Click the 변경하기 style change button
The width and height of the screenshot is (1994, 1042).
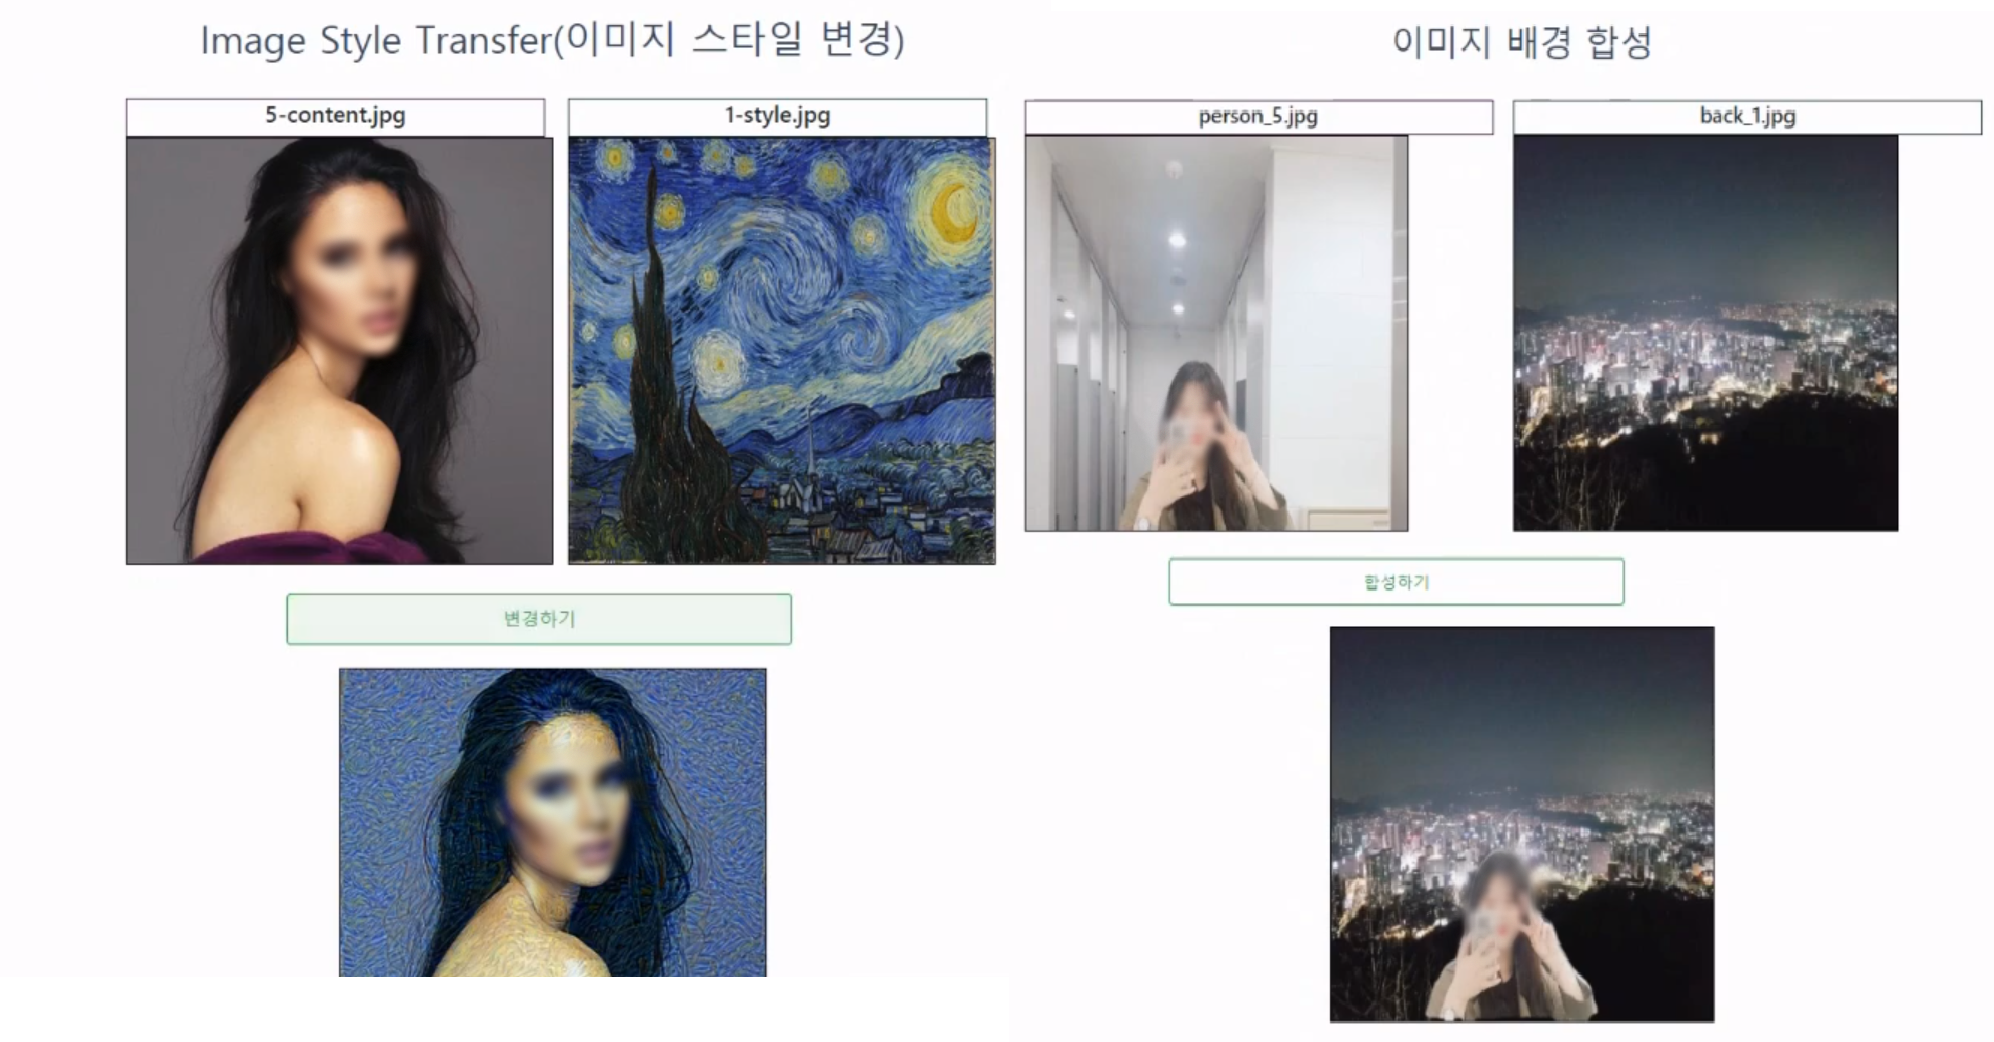[x=539, y=619]
